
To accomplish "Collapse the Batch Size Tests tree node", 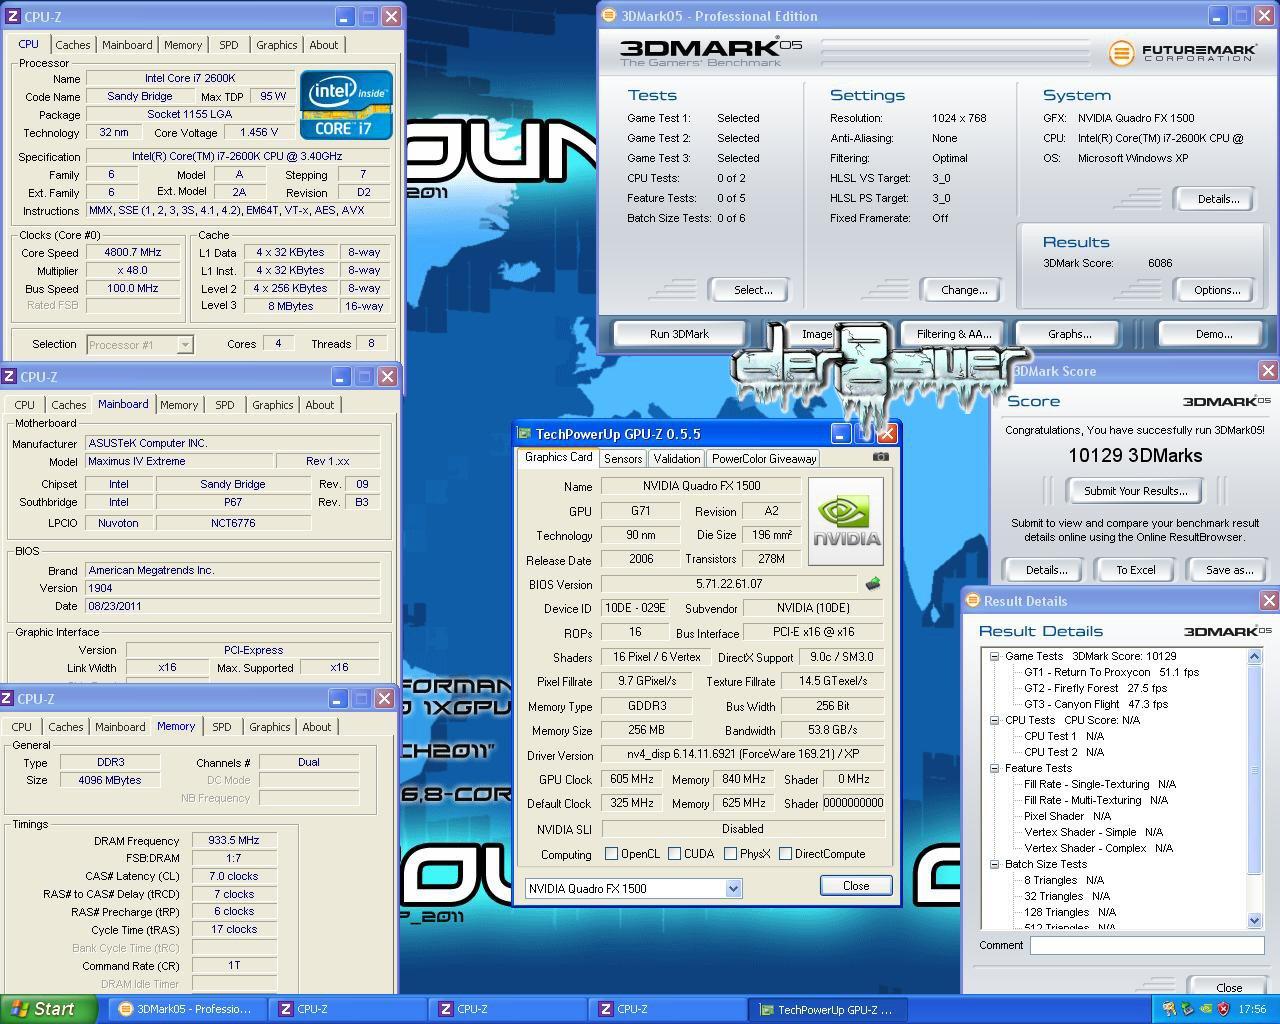I will 994,864.
